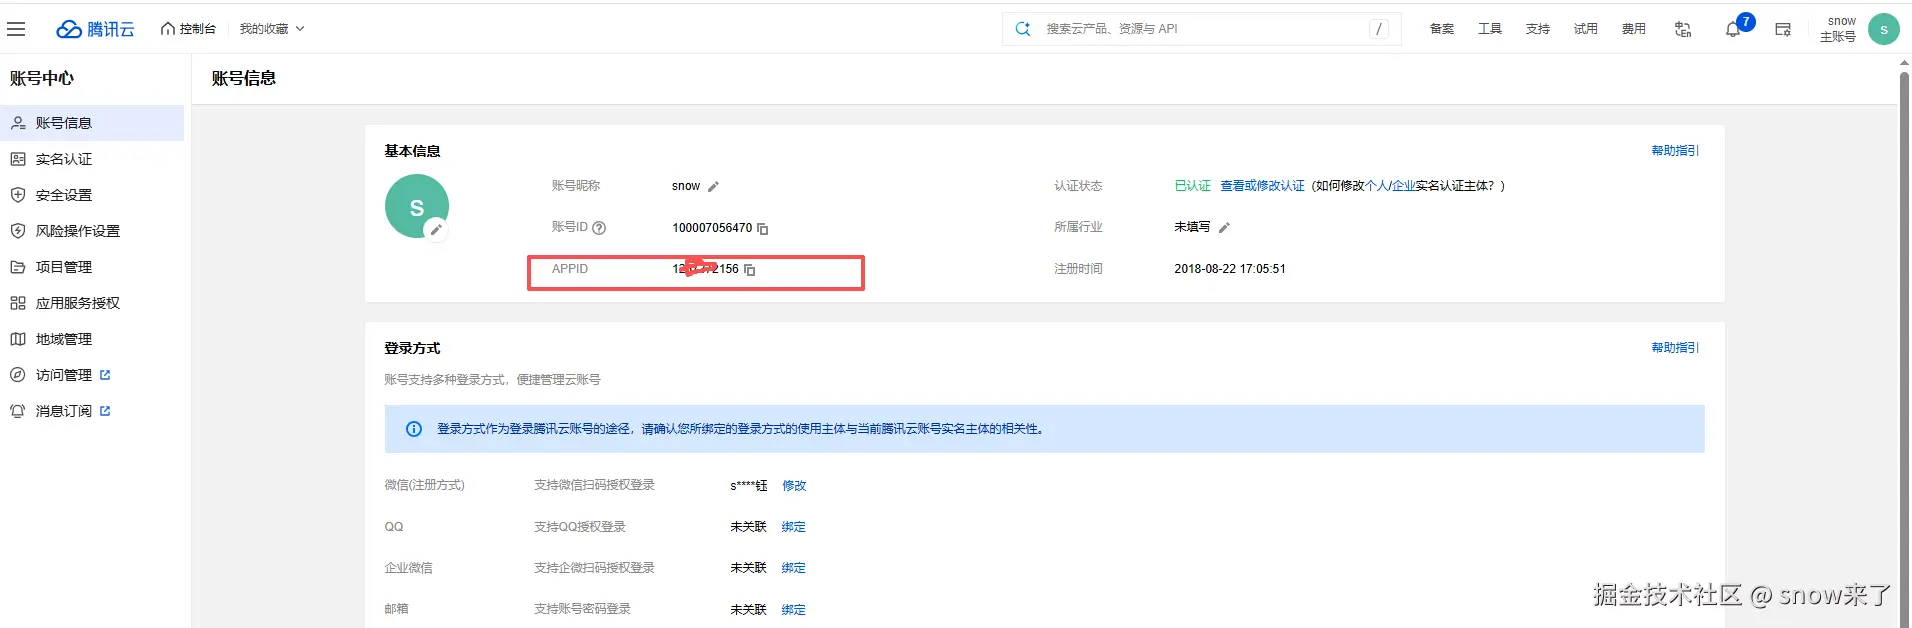Click the 查看或修改认证 link
The width and height of the screenshot is (1912, 628).
(1262, 186)
